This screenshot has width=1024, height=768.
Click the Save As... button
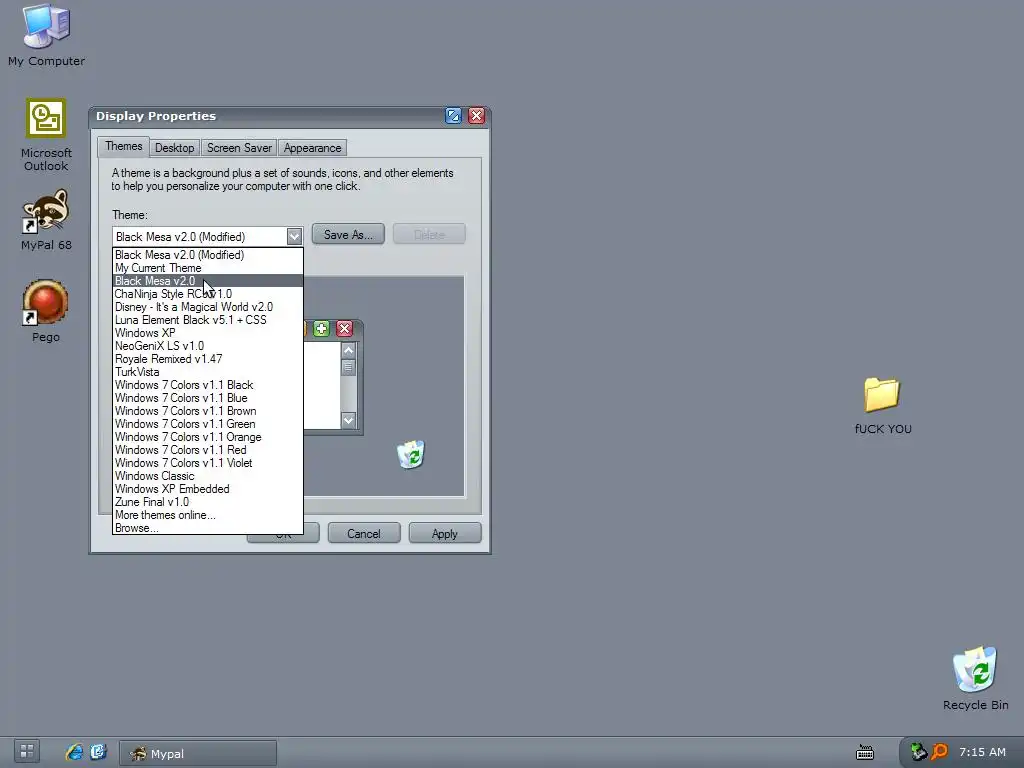(348, 234)
